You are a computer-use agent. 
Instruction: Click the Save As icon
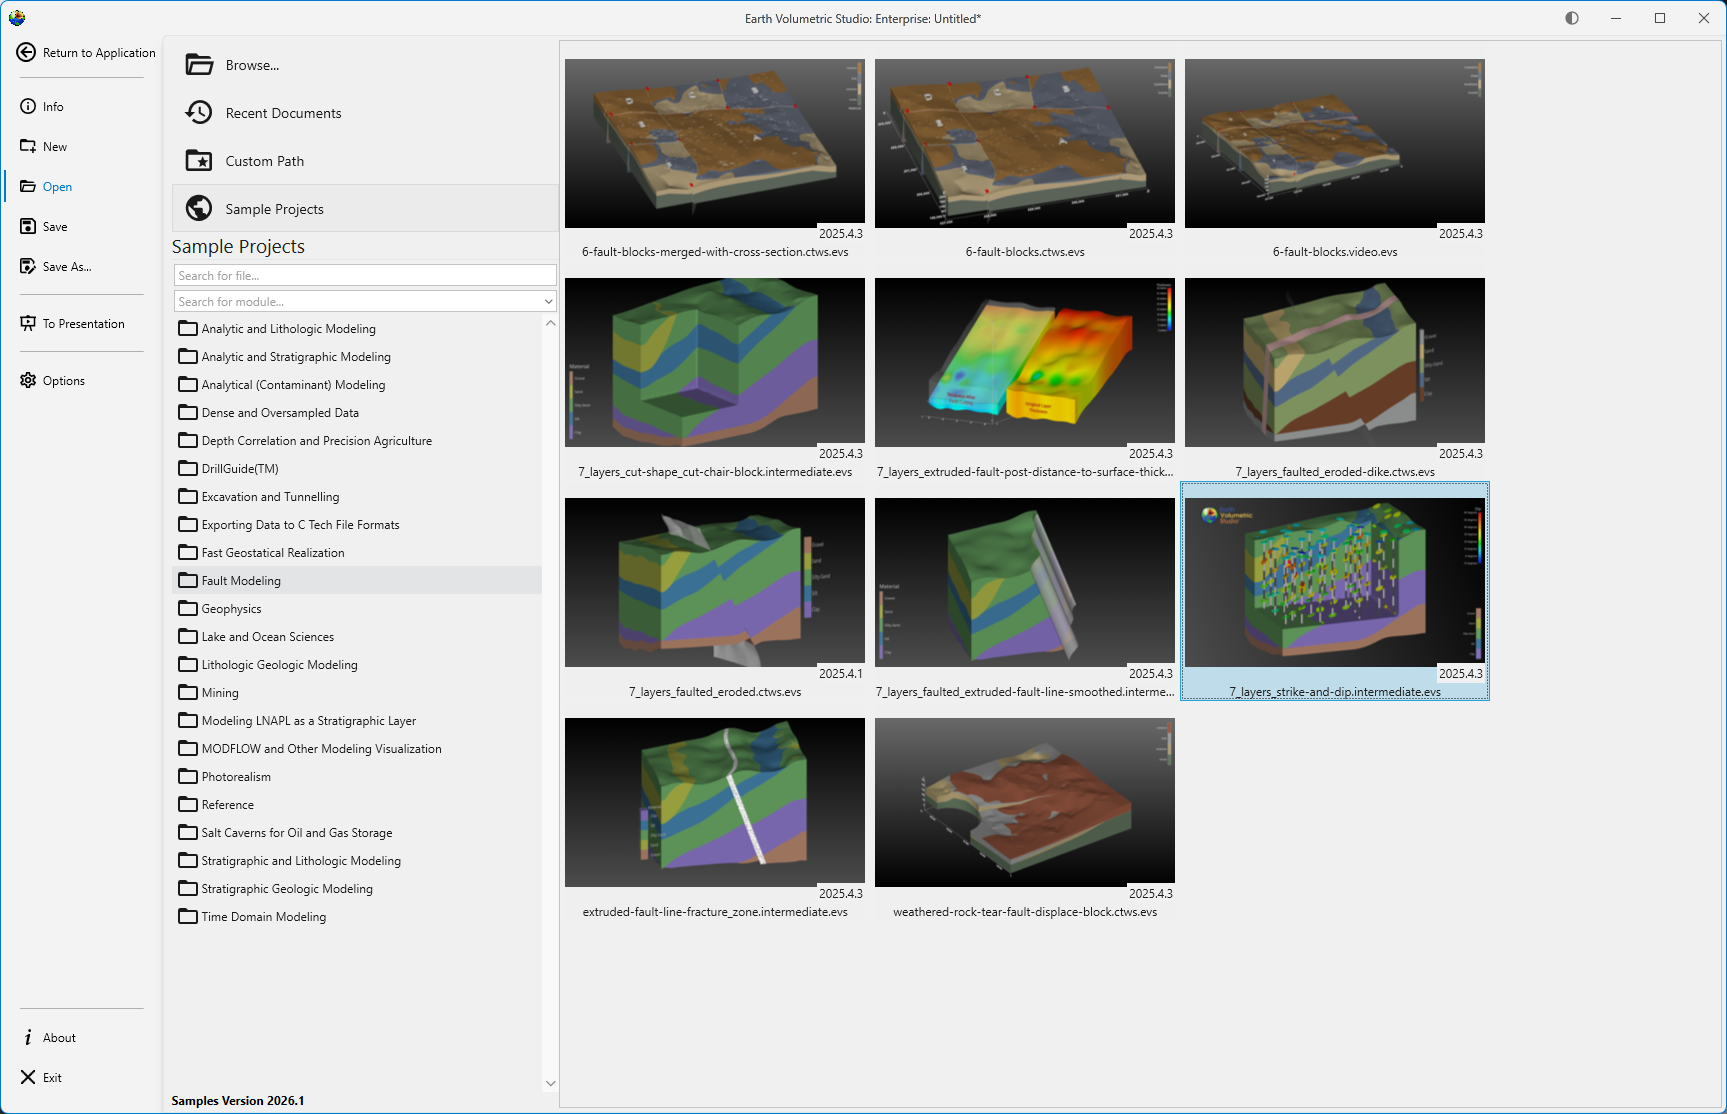click(x=28, y=267)
